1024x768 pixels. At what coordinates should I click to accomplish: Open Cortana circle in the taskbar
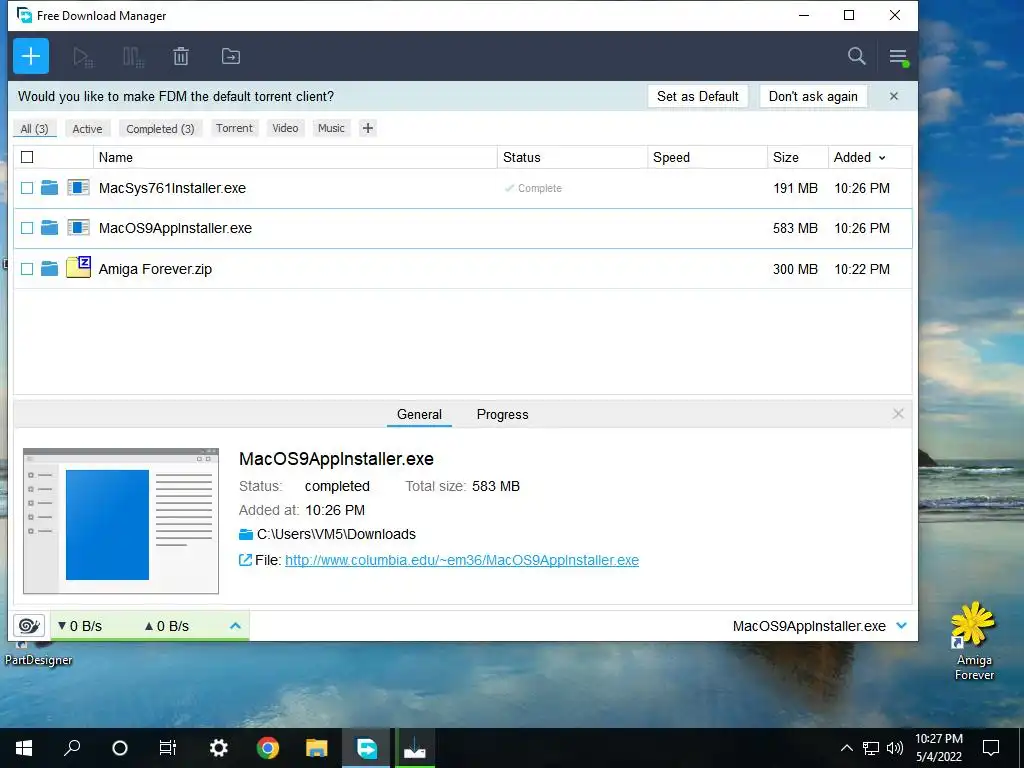coord(120,748)
